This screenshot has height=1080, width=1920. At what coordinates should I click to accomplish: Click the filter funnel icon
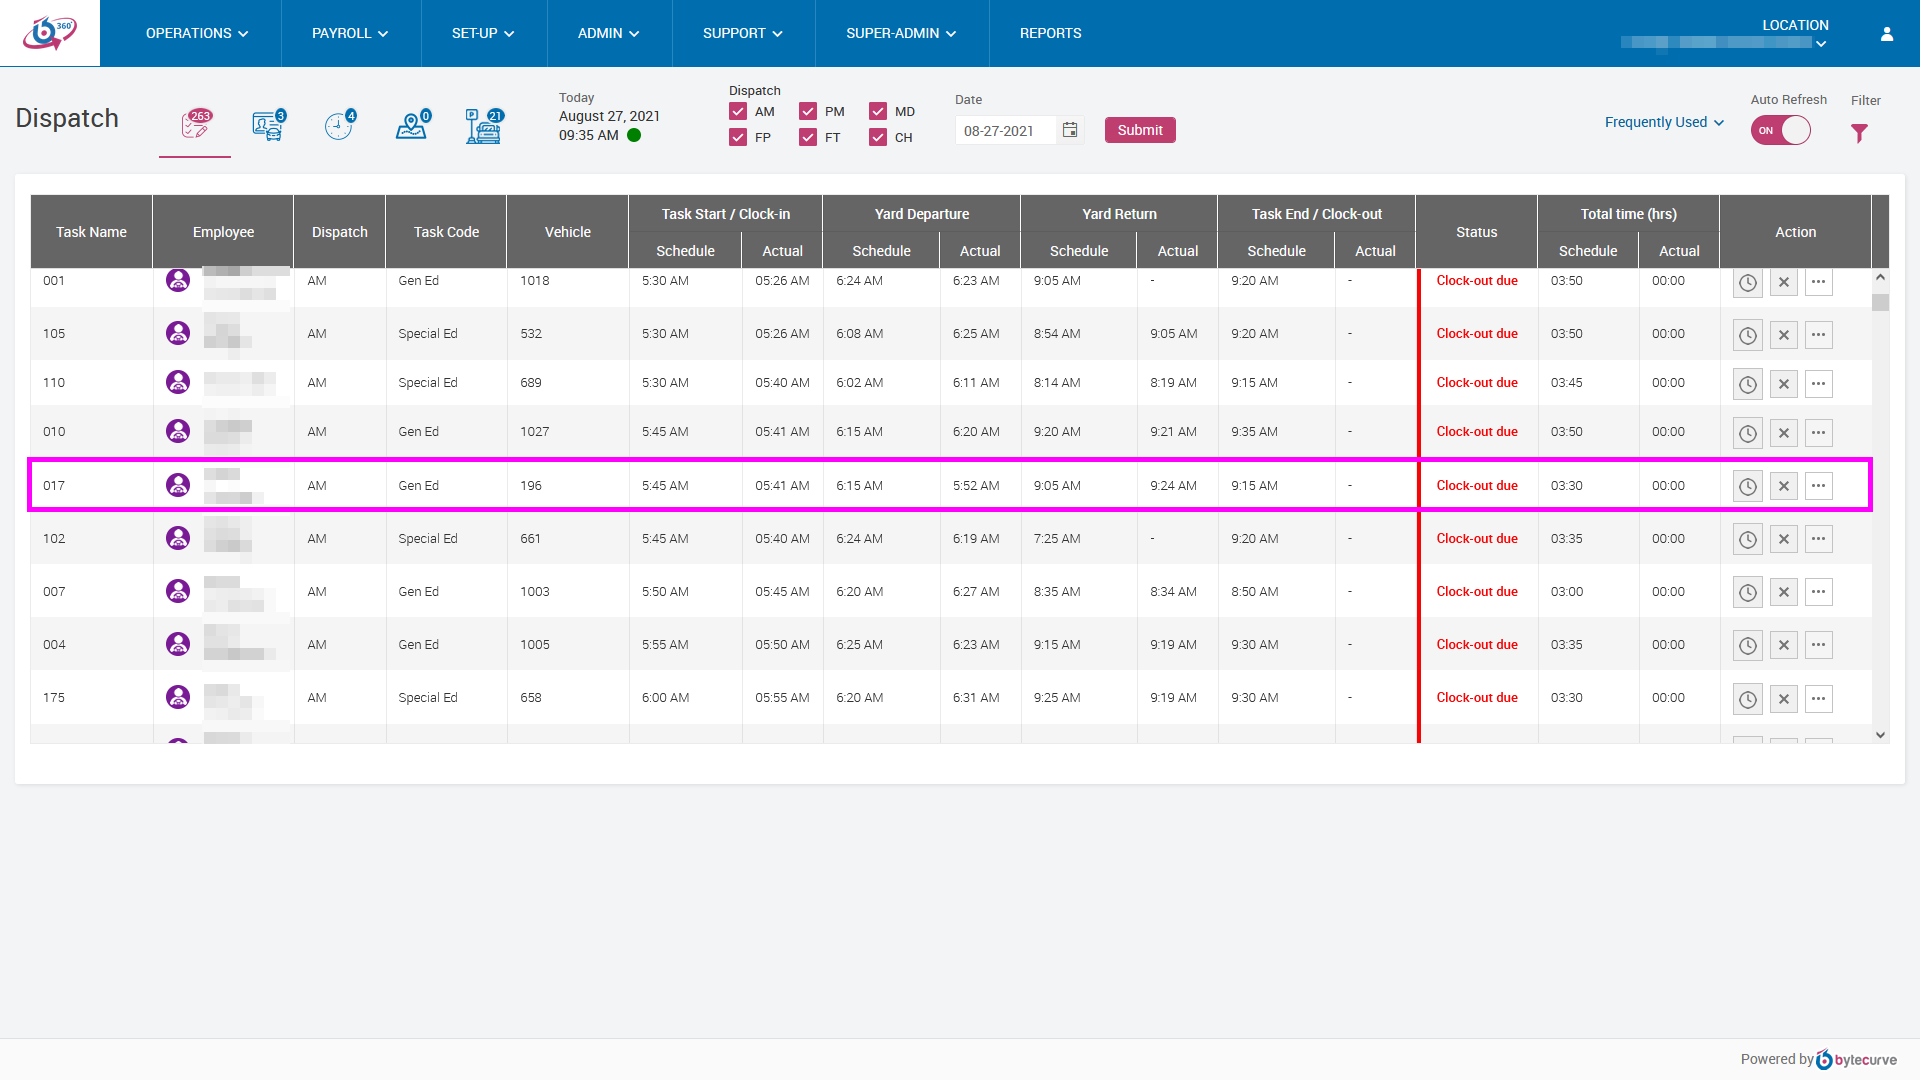[1859, 133]
